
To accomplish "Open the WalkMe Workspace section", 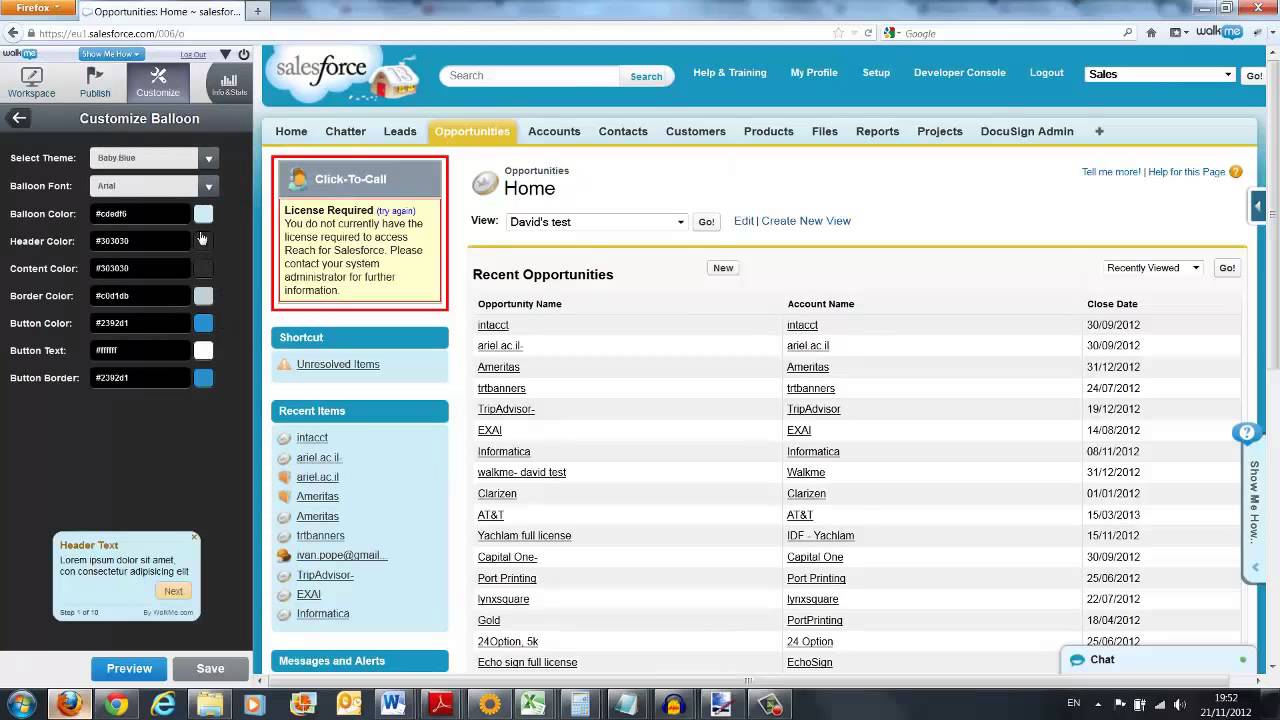I will tap(32, 82).
